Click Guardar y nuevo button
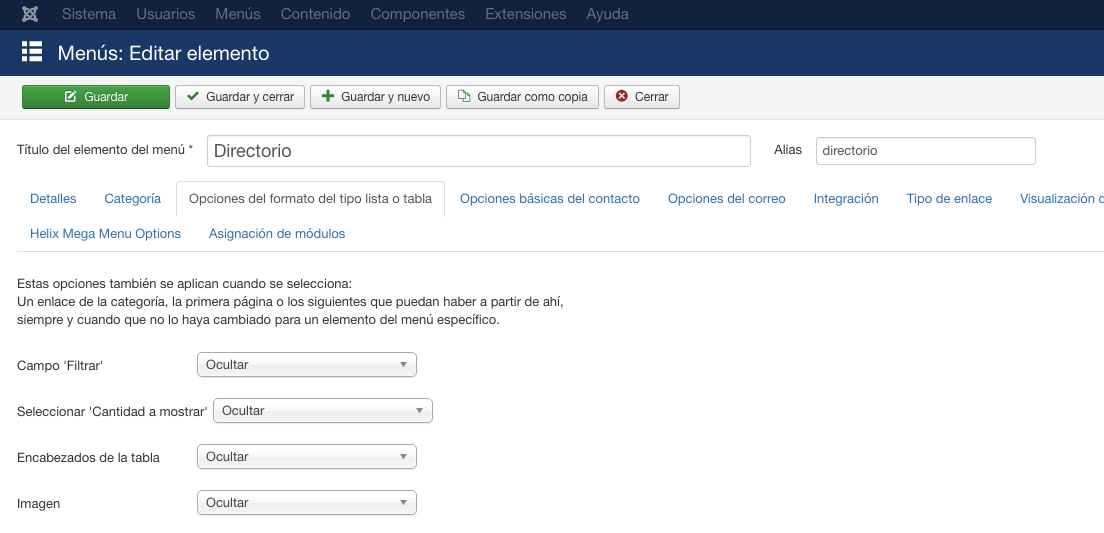Image resolution: width=1104 pixels, height=533 pixels. 375,97
